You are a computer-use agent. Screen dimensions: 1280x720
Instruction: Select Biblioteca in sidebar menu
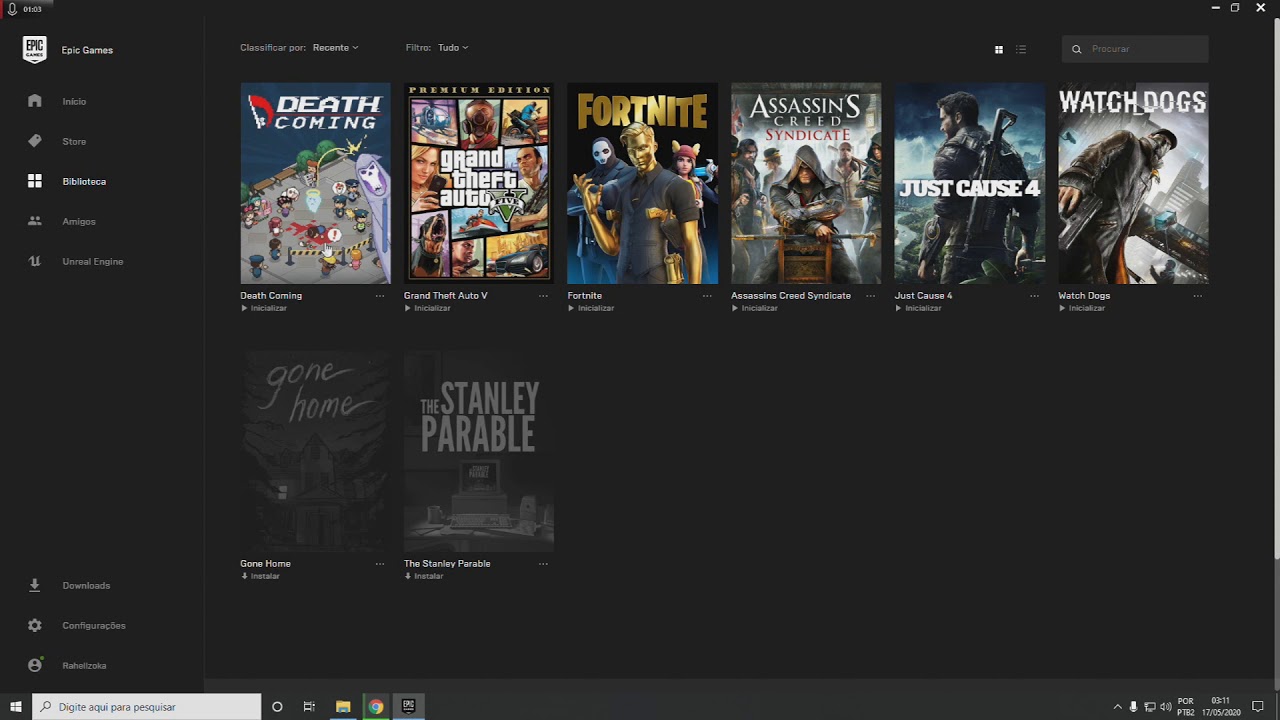[x=84, y=181]
